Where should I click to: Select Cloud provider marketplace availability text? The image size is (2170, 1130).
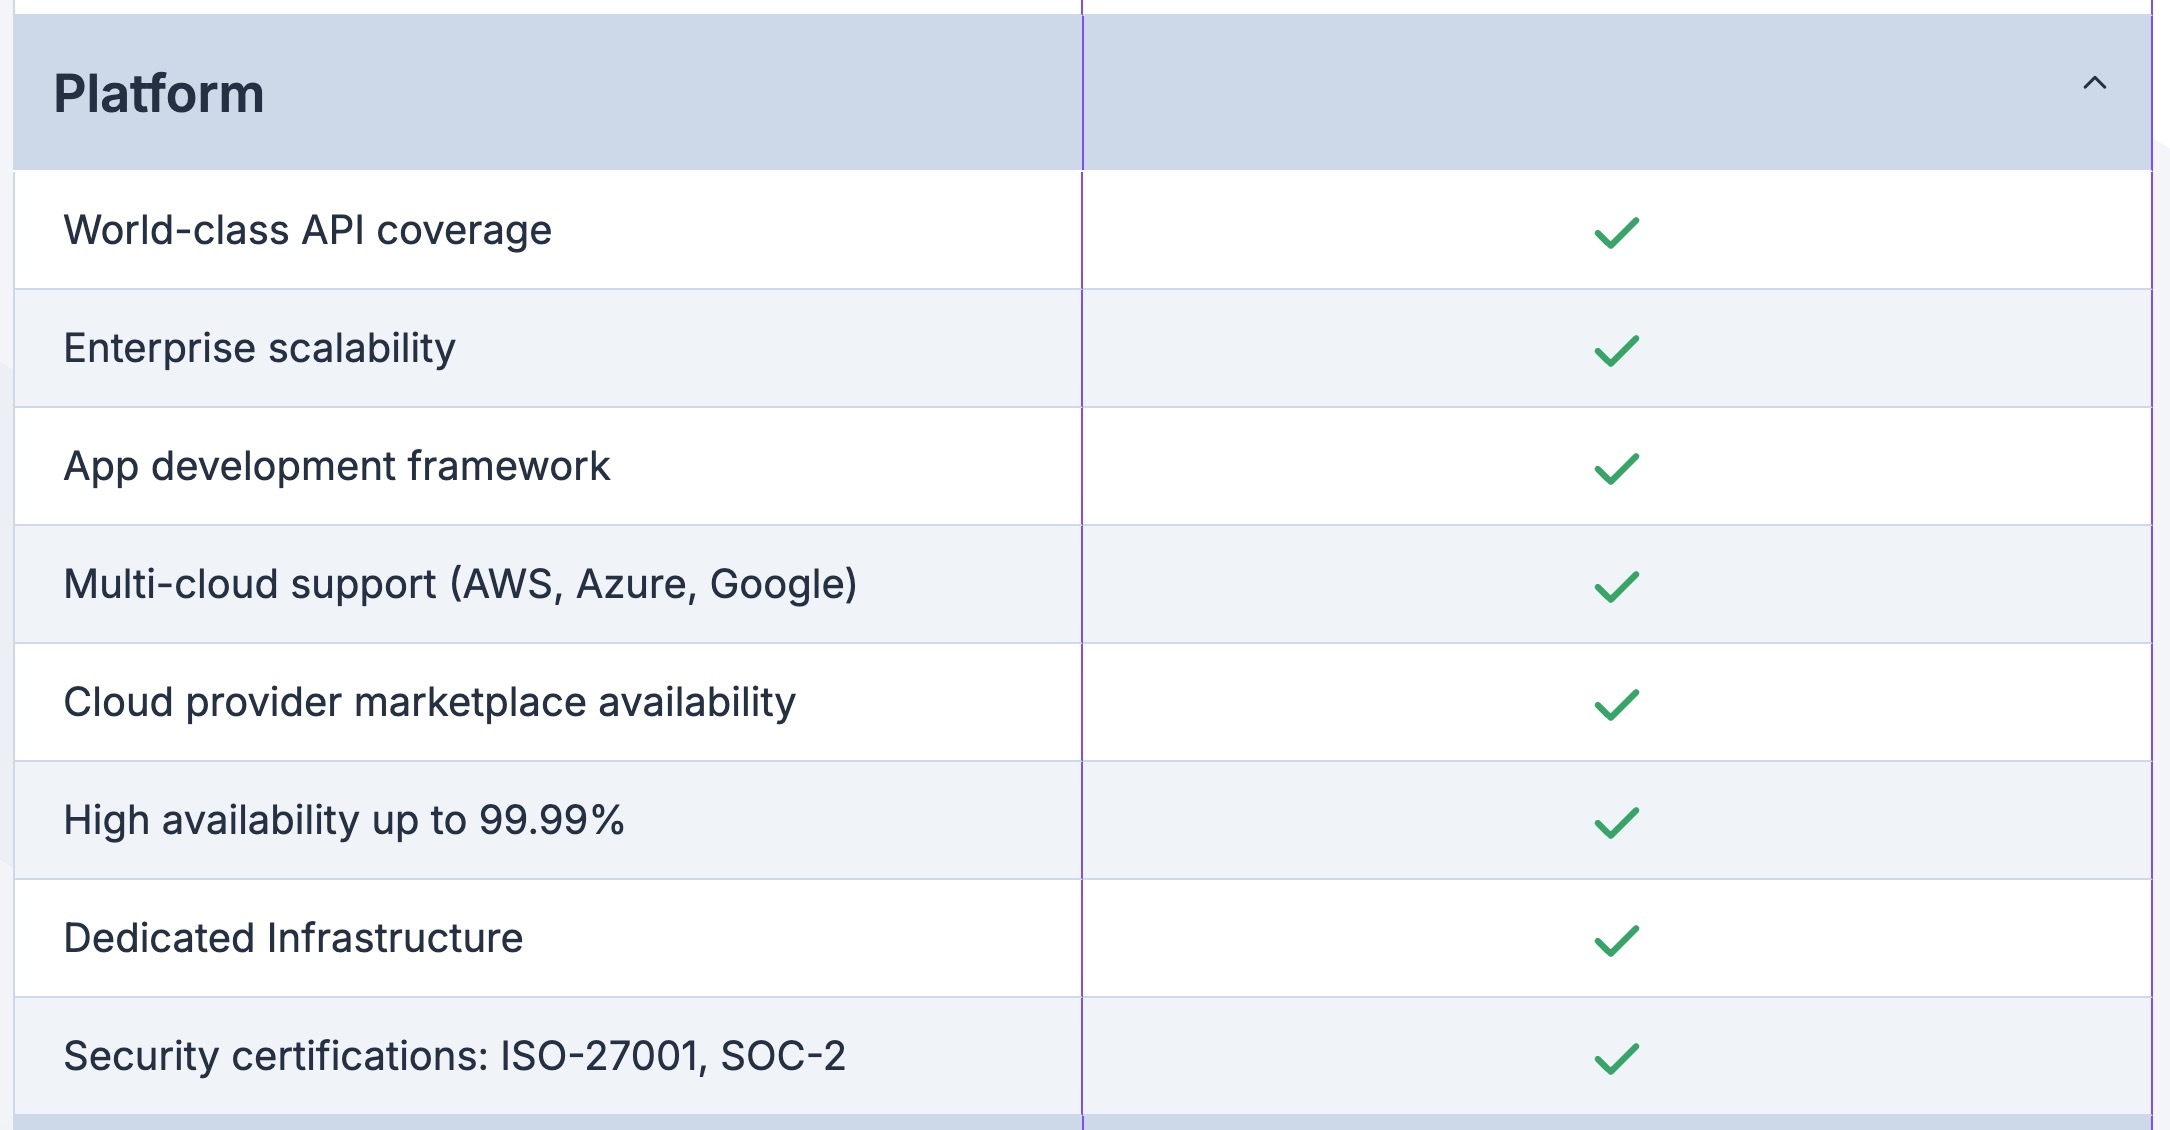pos(430,703)
